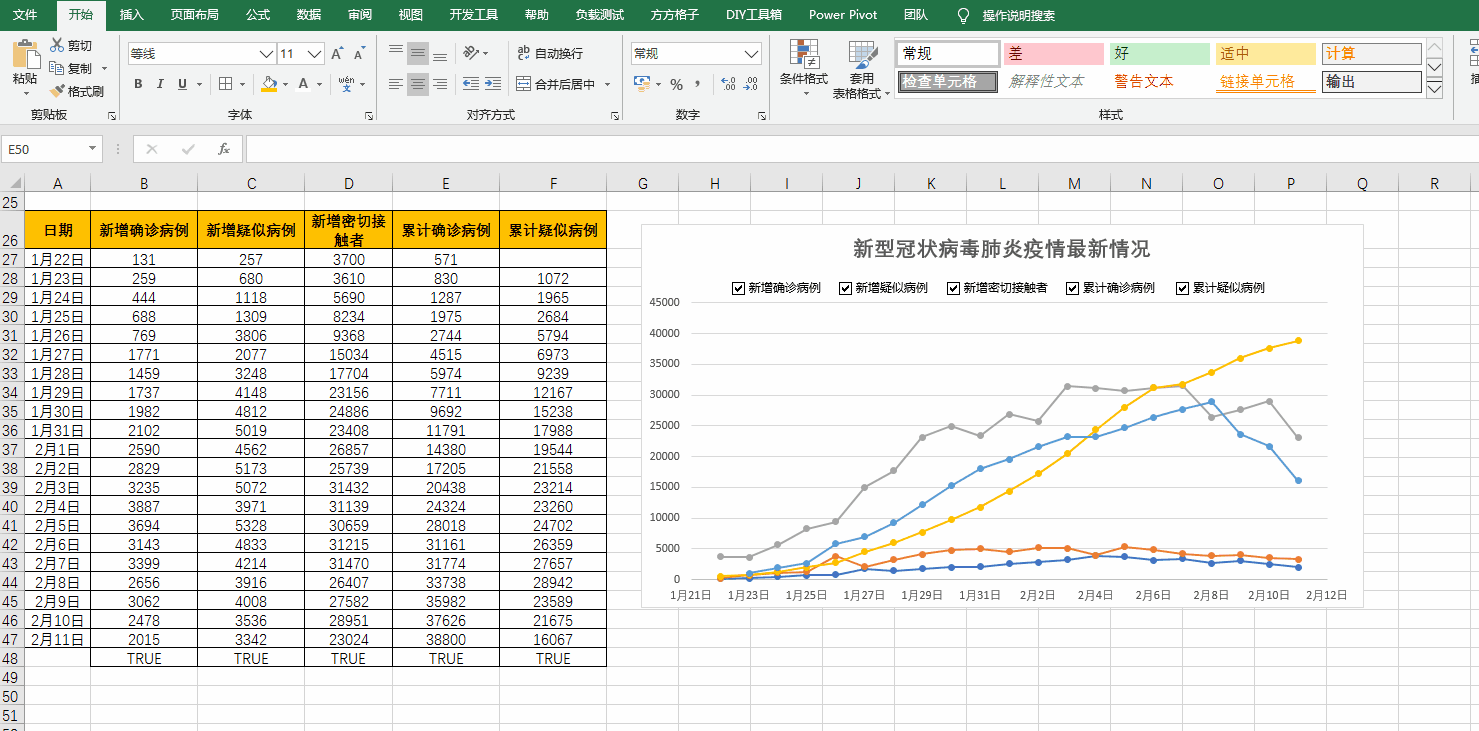Apply the 检查单元格 cell style
The width and height of the screenshot is (1479, 731).
click(x=948, y=82)
